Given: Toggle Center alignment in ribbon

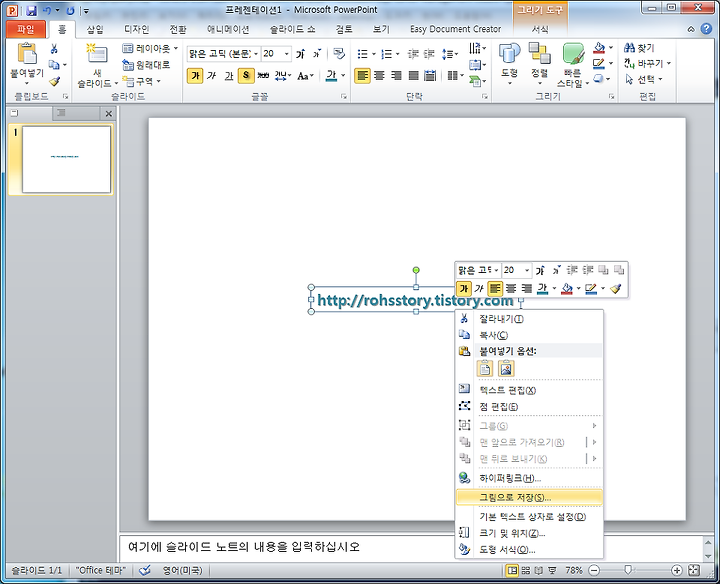Looking at the screenshot, I should (x=379, y=75).
